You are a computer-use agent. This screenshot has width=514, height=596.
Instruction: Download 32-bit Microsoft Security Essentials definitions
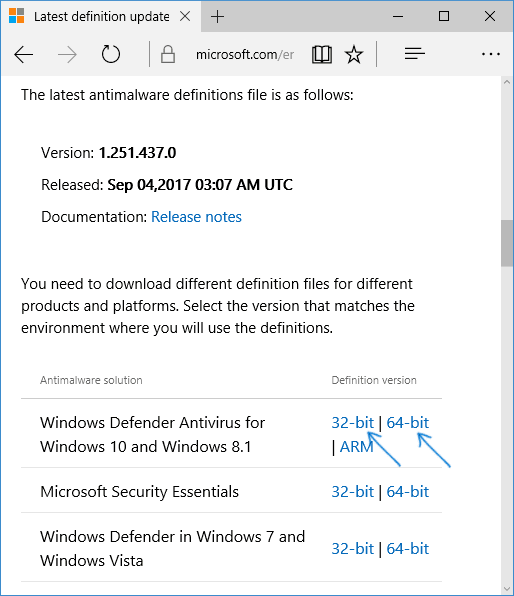pos(352,491)
